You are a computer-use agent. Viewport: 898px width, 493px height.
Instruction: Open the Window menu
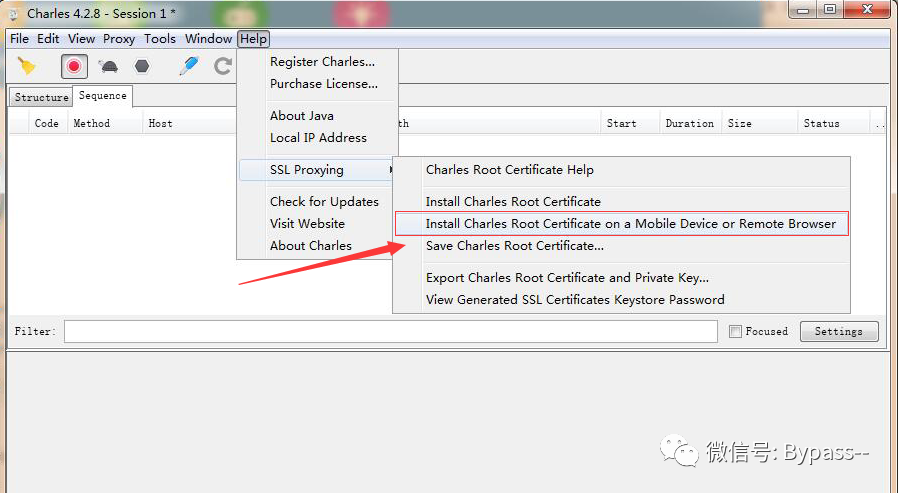coord(208,39)
